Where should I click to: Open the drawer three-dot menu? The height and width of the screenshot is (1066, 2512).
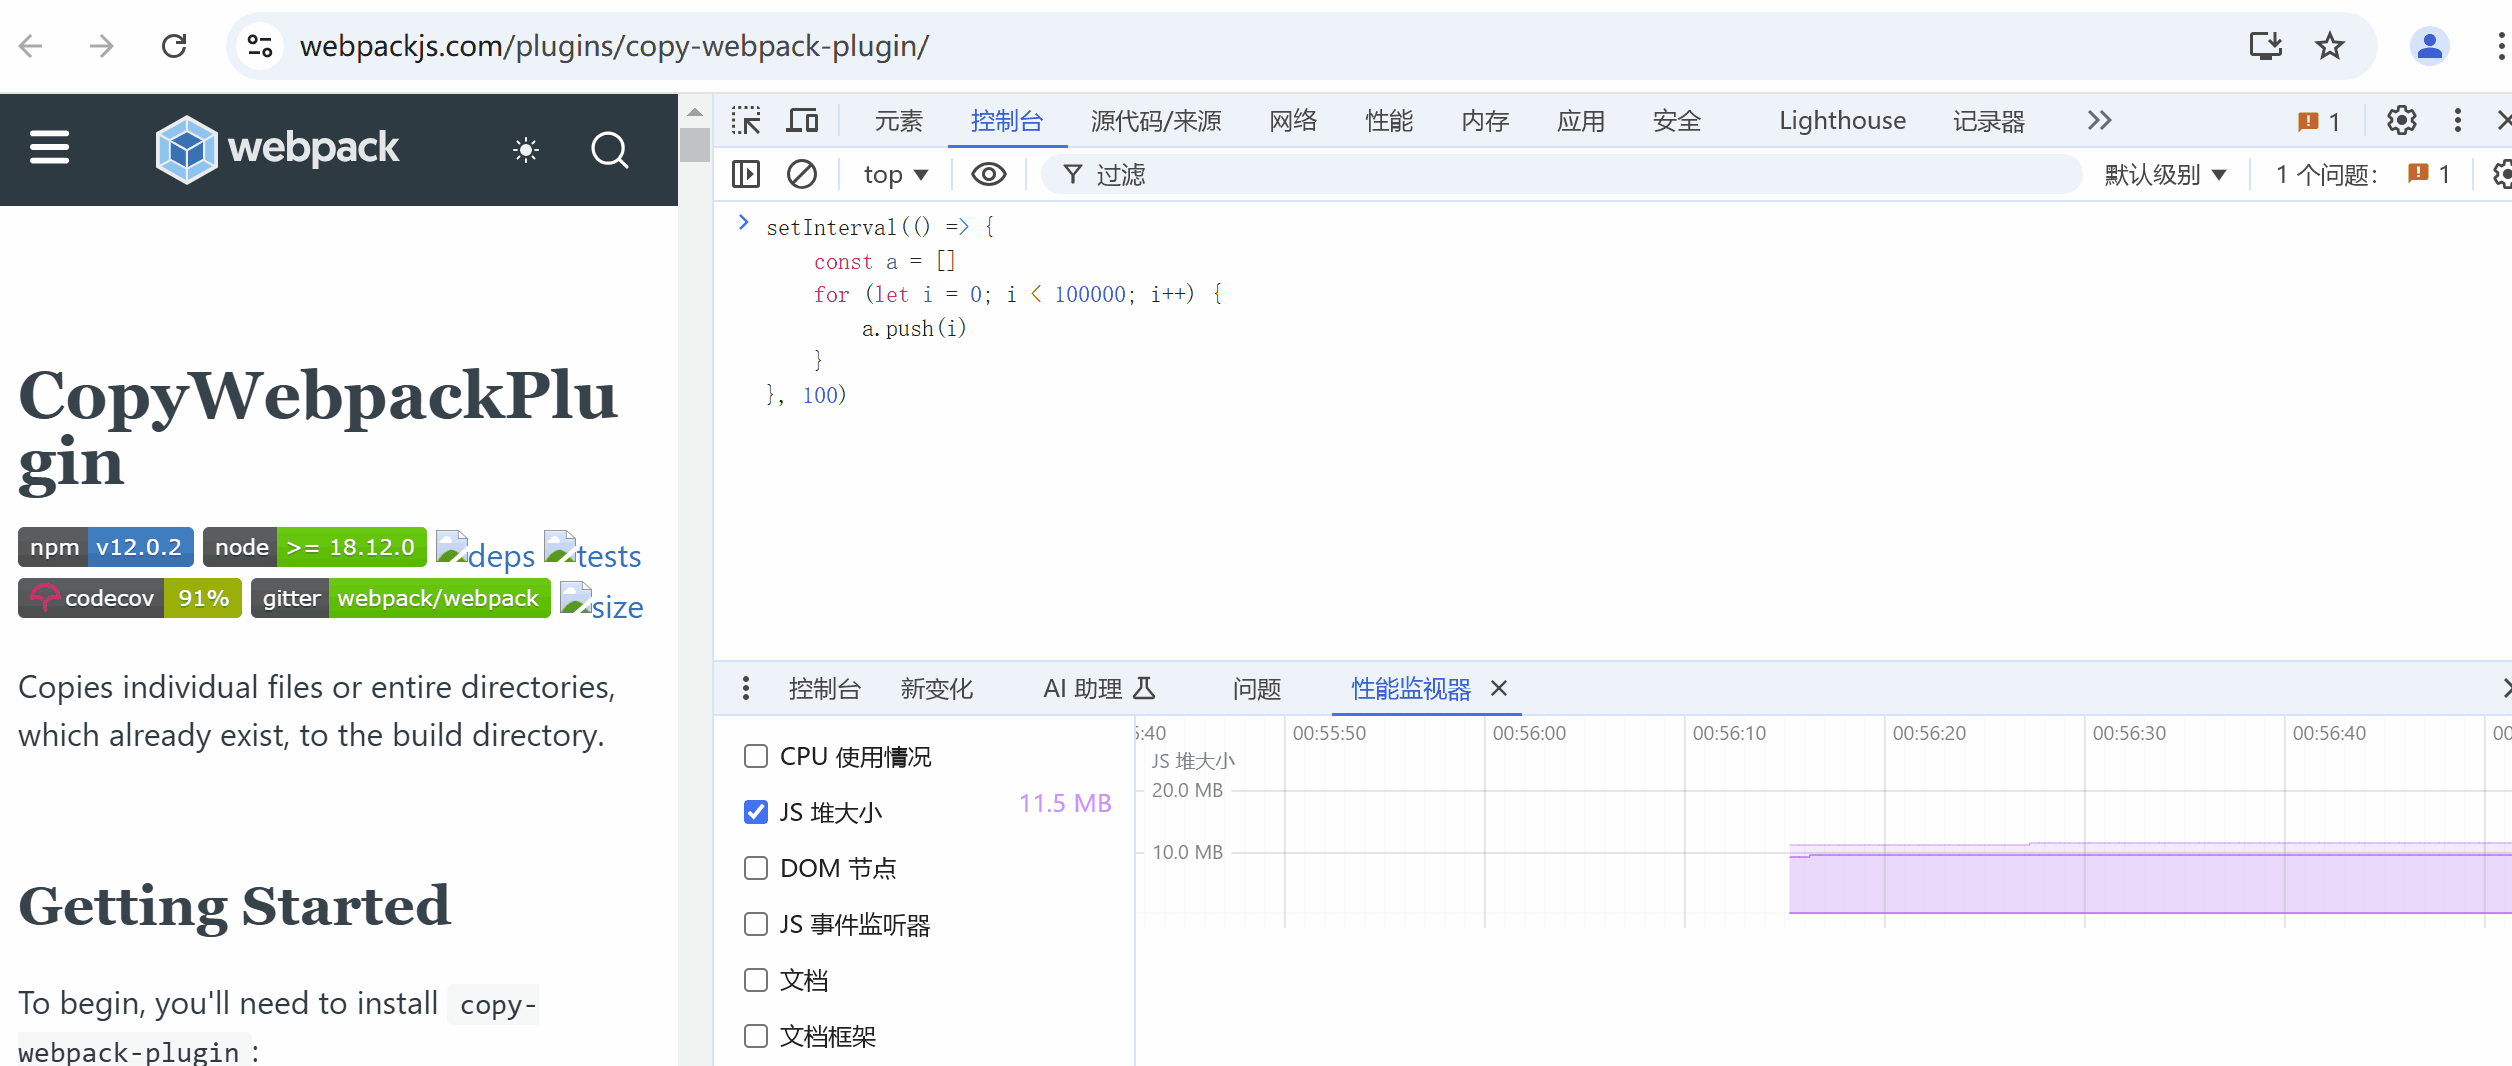tap(746, 688)
